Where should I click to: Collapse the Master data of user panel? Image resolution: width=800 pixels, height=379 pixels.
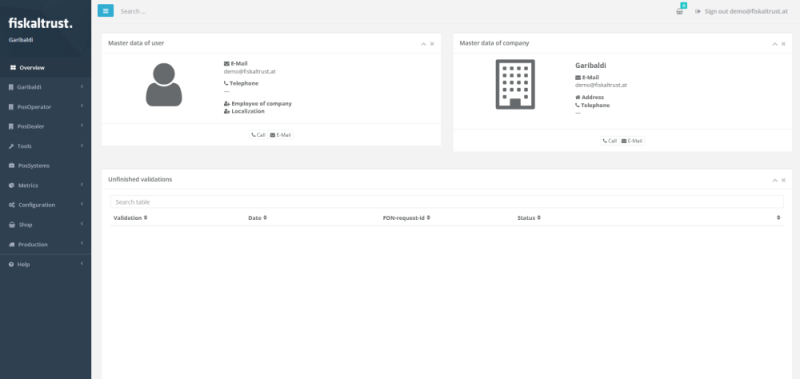423,44
